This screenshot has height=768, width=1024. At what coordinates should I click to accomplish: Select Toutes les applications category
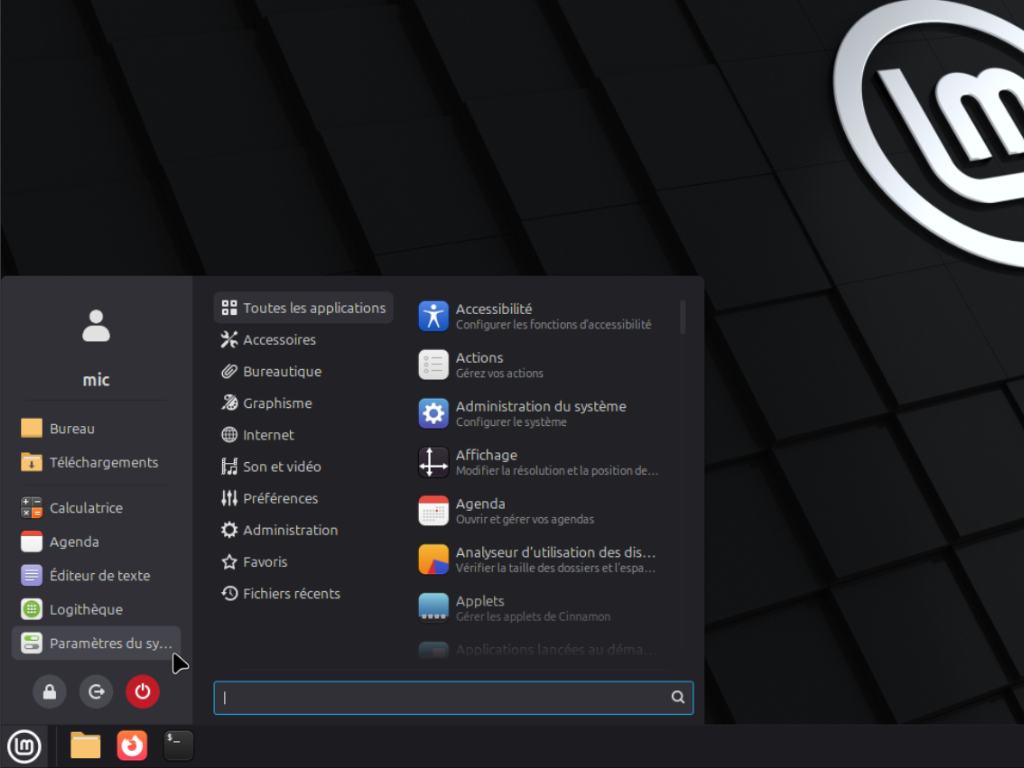click(x=304, y=308)
